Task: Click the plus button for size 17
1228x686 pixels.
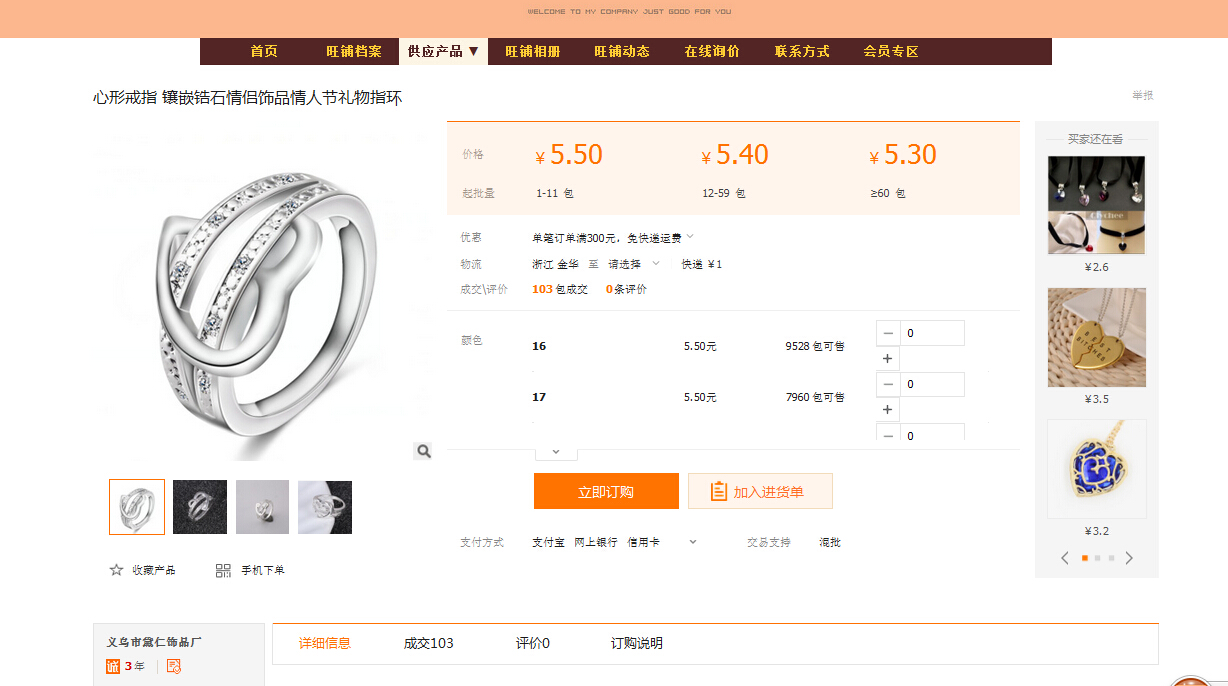Action: (888, 410)
